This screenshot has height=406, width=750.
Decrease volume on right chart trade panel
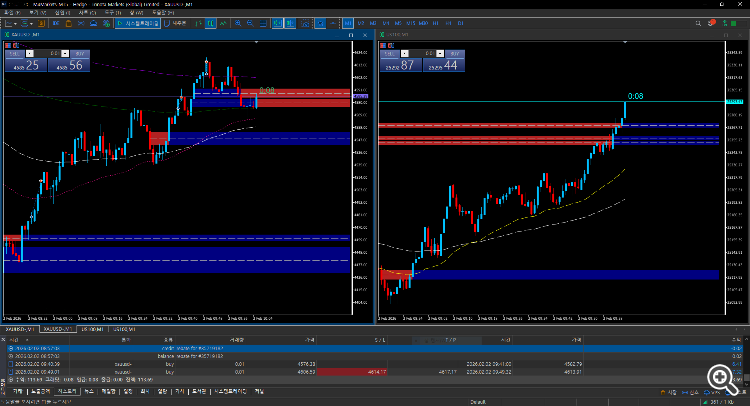(405, 54)
